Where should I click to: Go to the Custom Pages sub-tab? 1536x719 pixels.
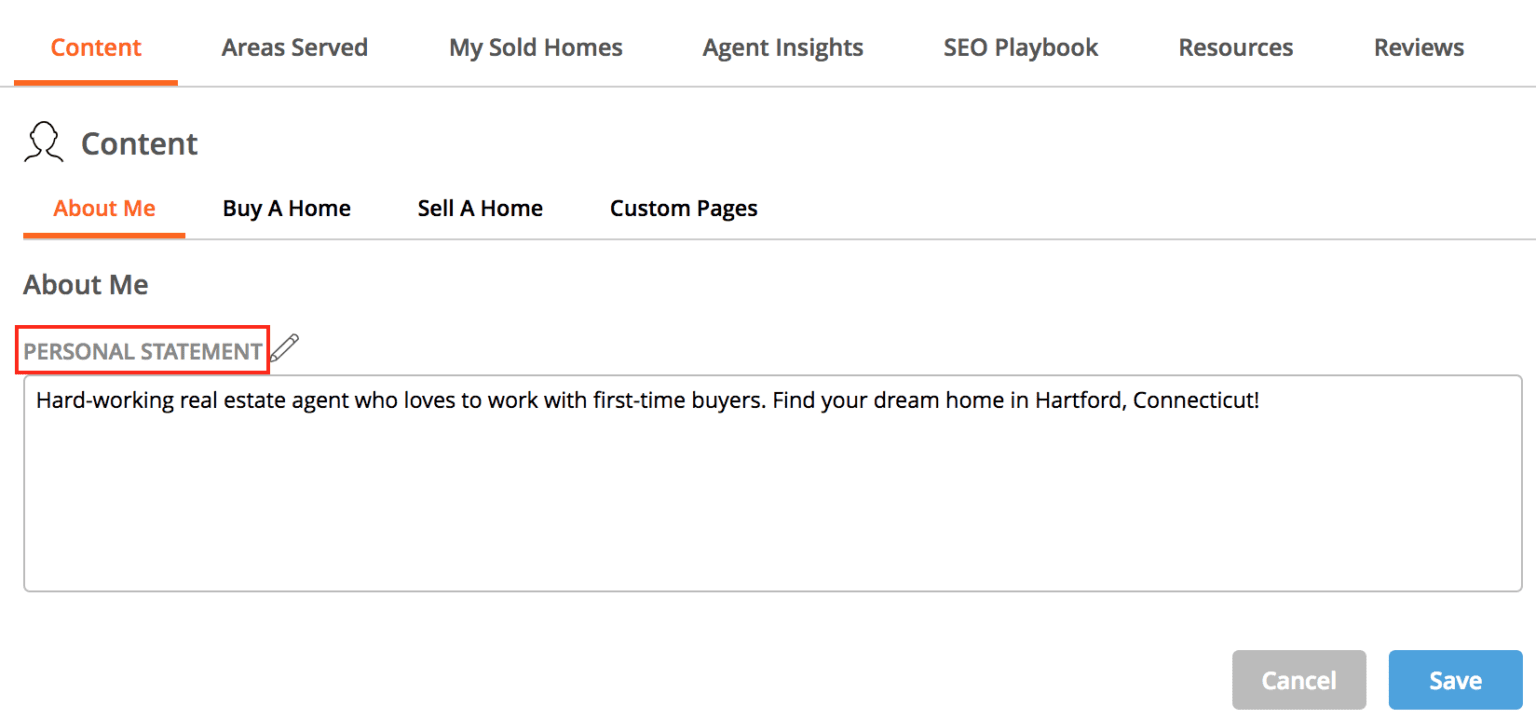tap(684, 208)
